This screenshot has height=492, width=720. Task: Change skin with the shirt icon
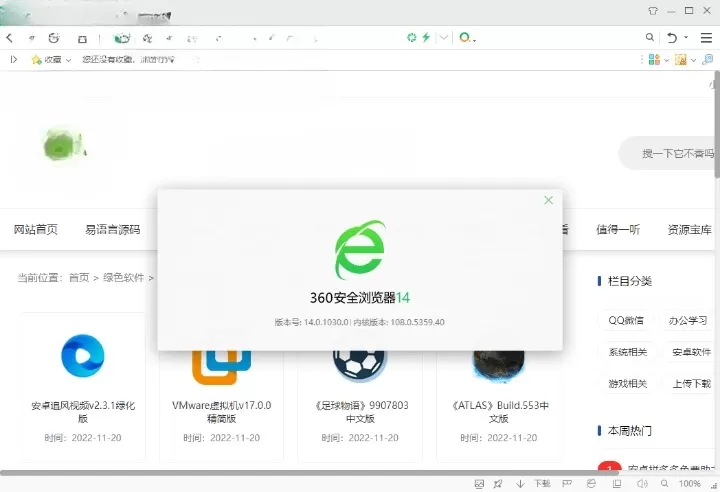(x=653, y=11)
